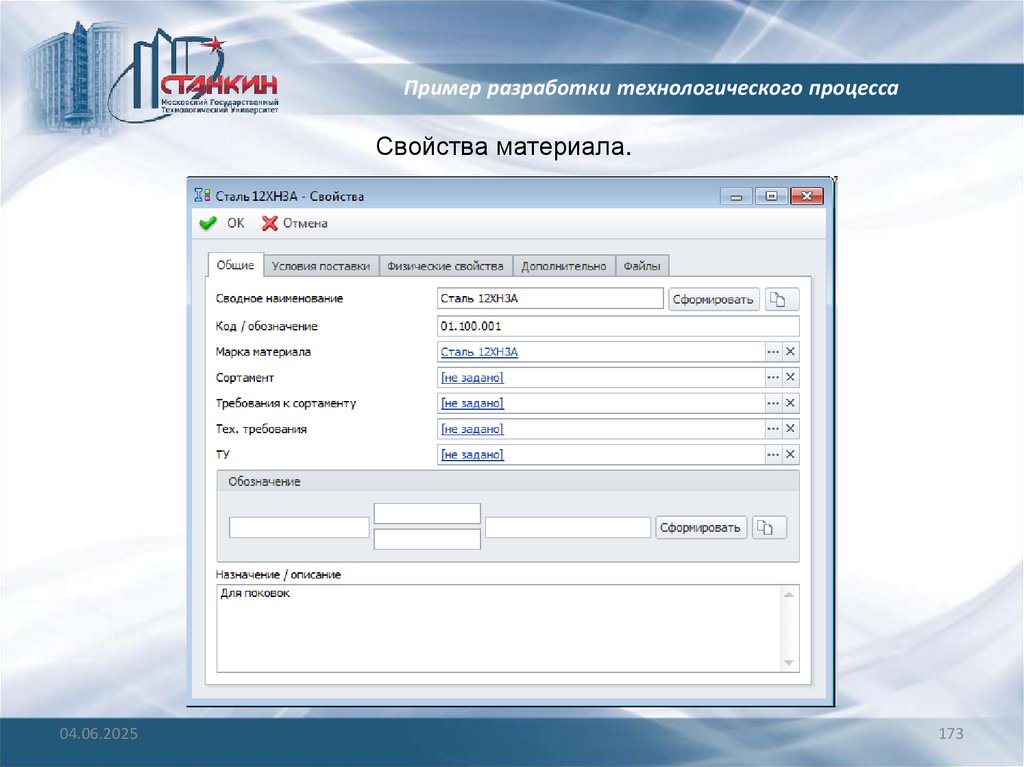
Task: Go to the Дополнительно tab
Action: (x=564, y=266)
